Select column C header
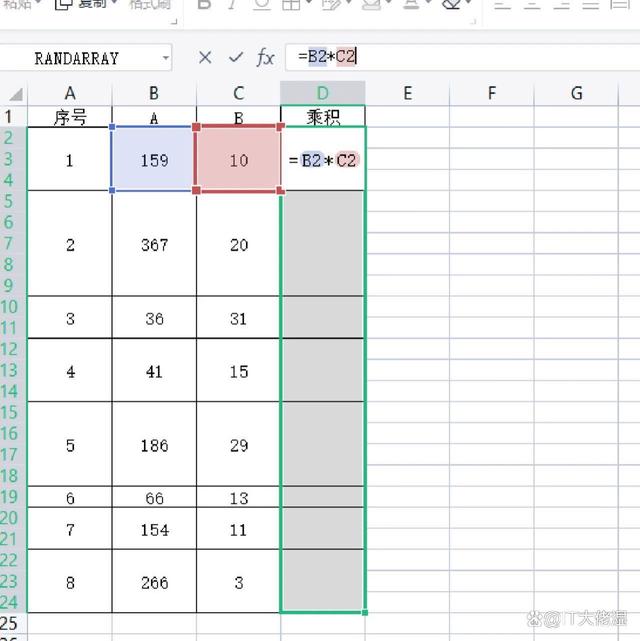Viewport: 640px width, 641px height. tap(238, 93)
